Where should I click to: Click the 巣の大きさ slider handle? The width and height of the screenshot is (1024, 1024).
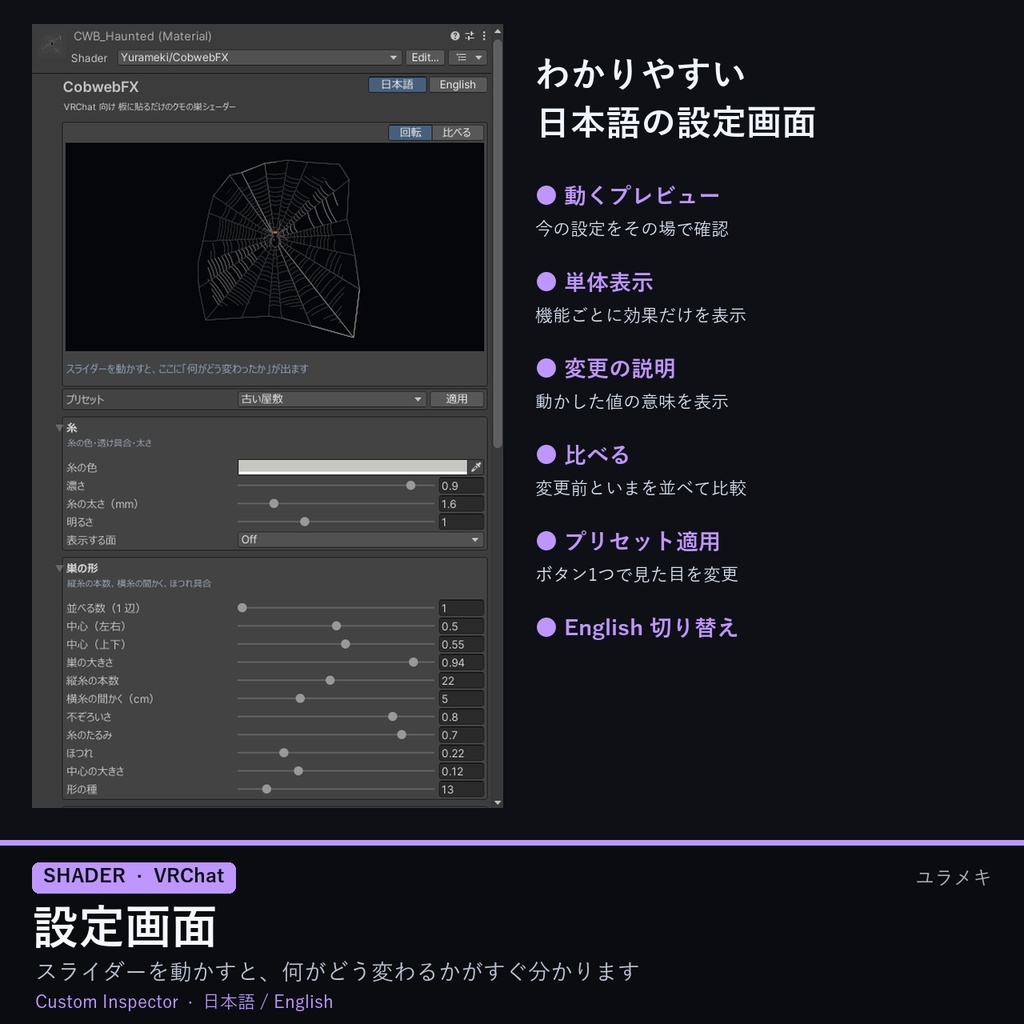[x=413, y=662]
